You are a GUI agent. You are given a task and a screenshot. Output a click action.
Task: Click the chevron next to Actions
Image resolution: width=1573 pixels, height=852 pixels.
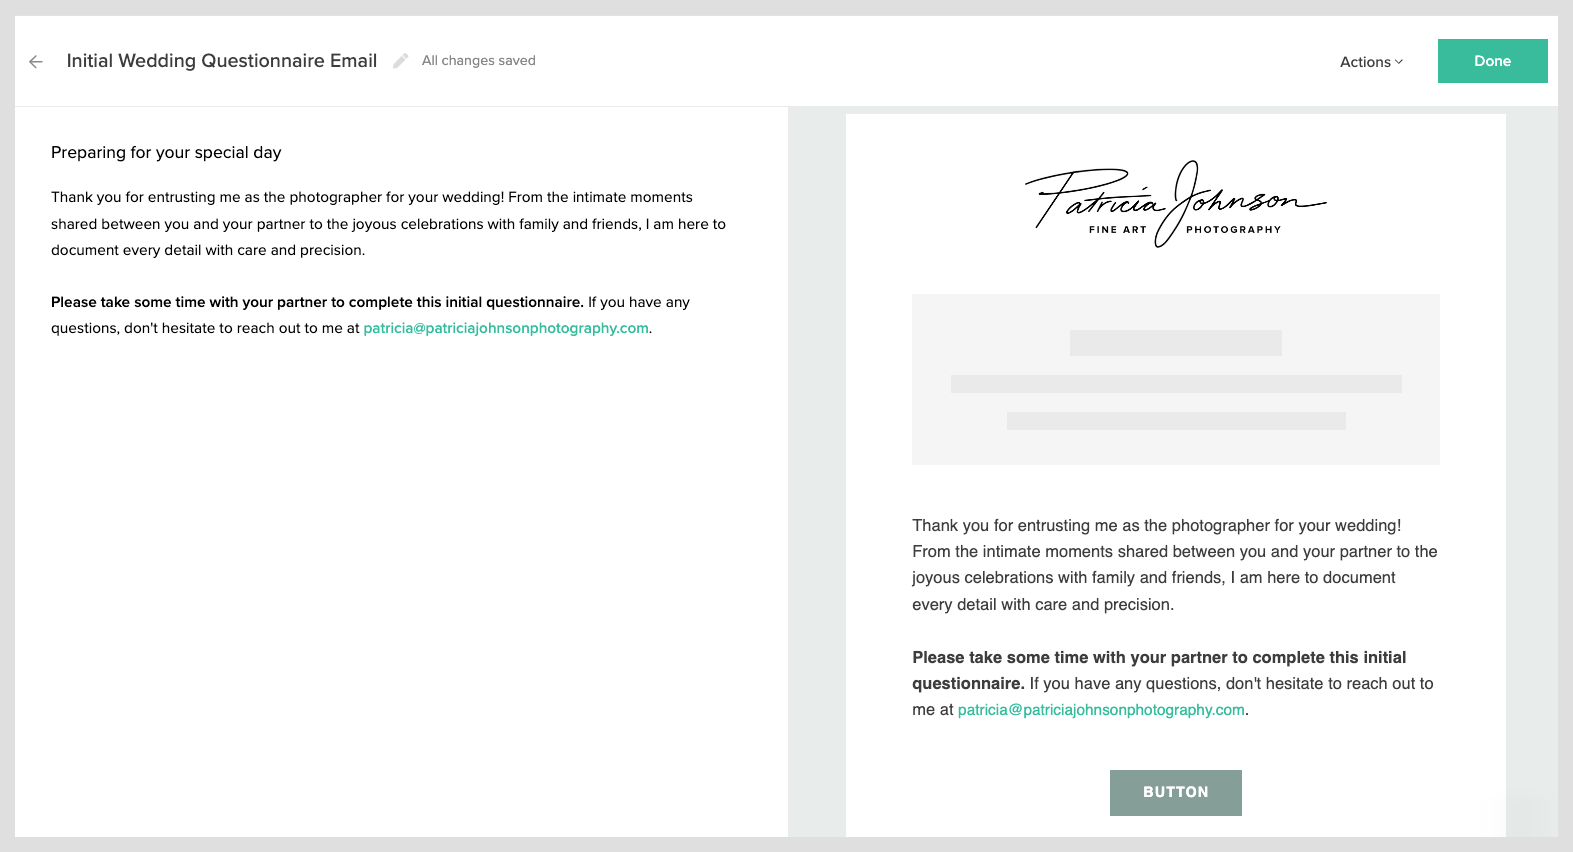(1399, 62)
